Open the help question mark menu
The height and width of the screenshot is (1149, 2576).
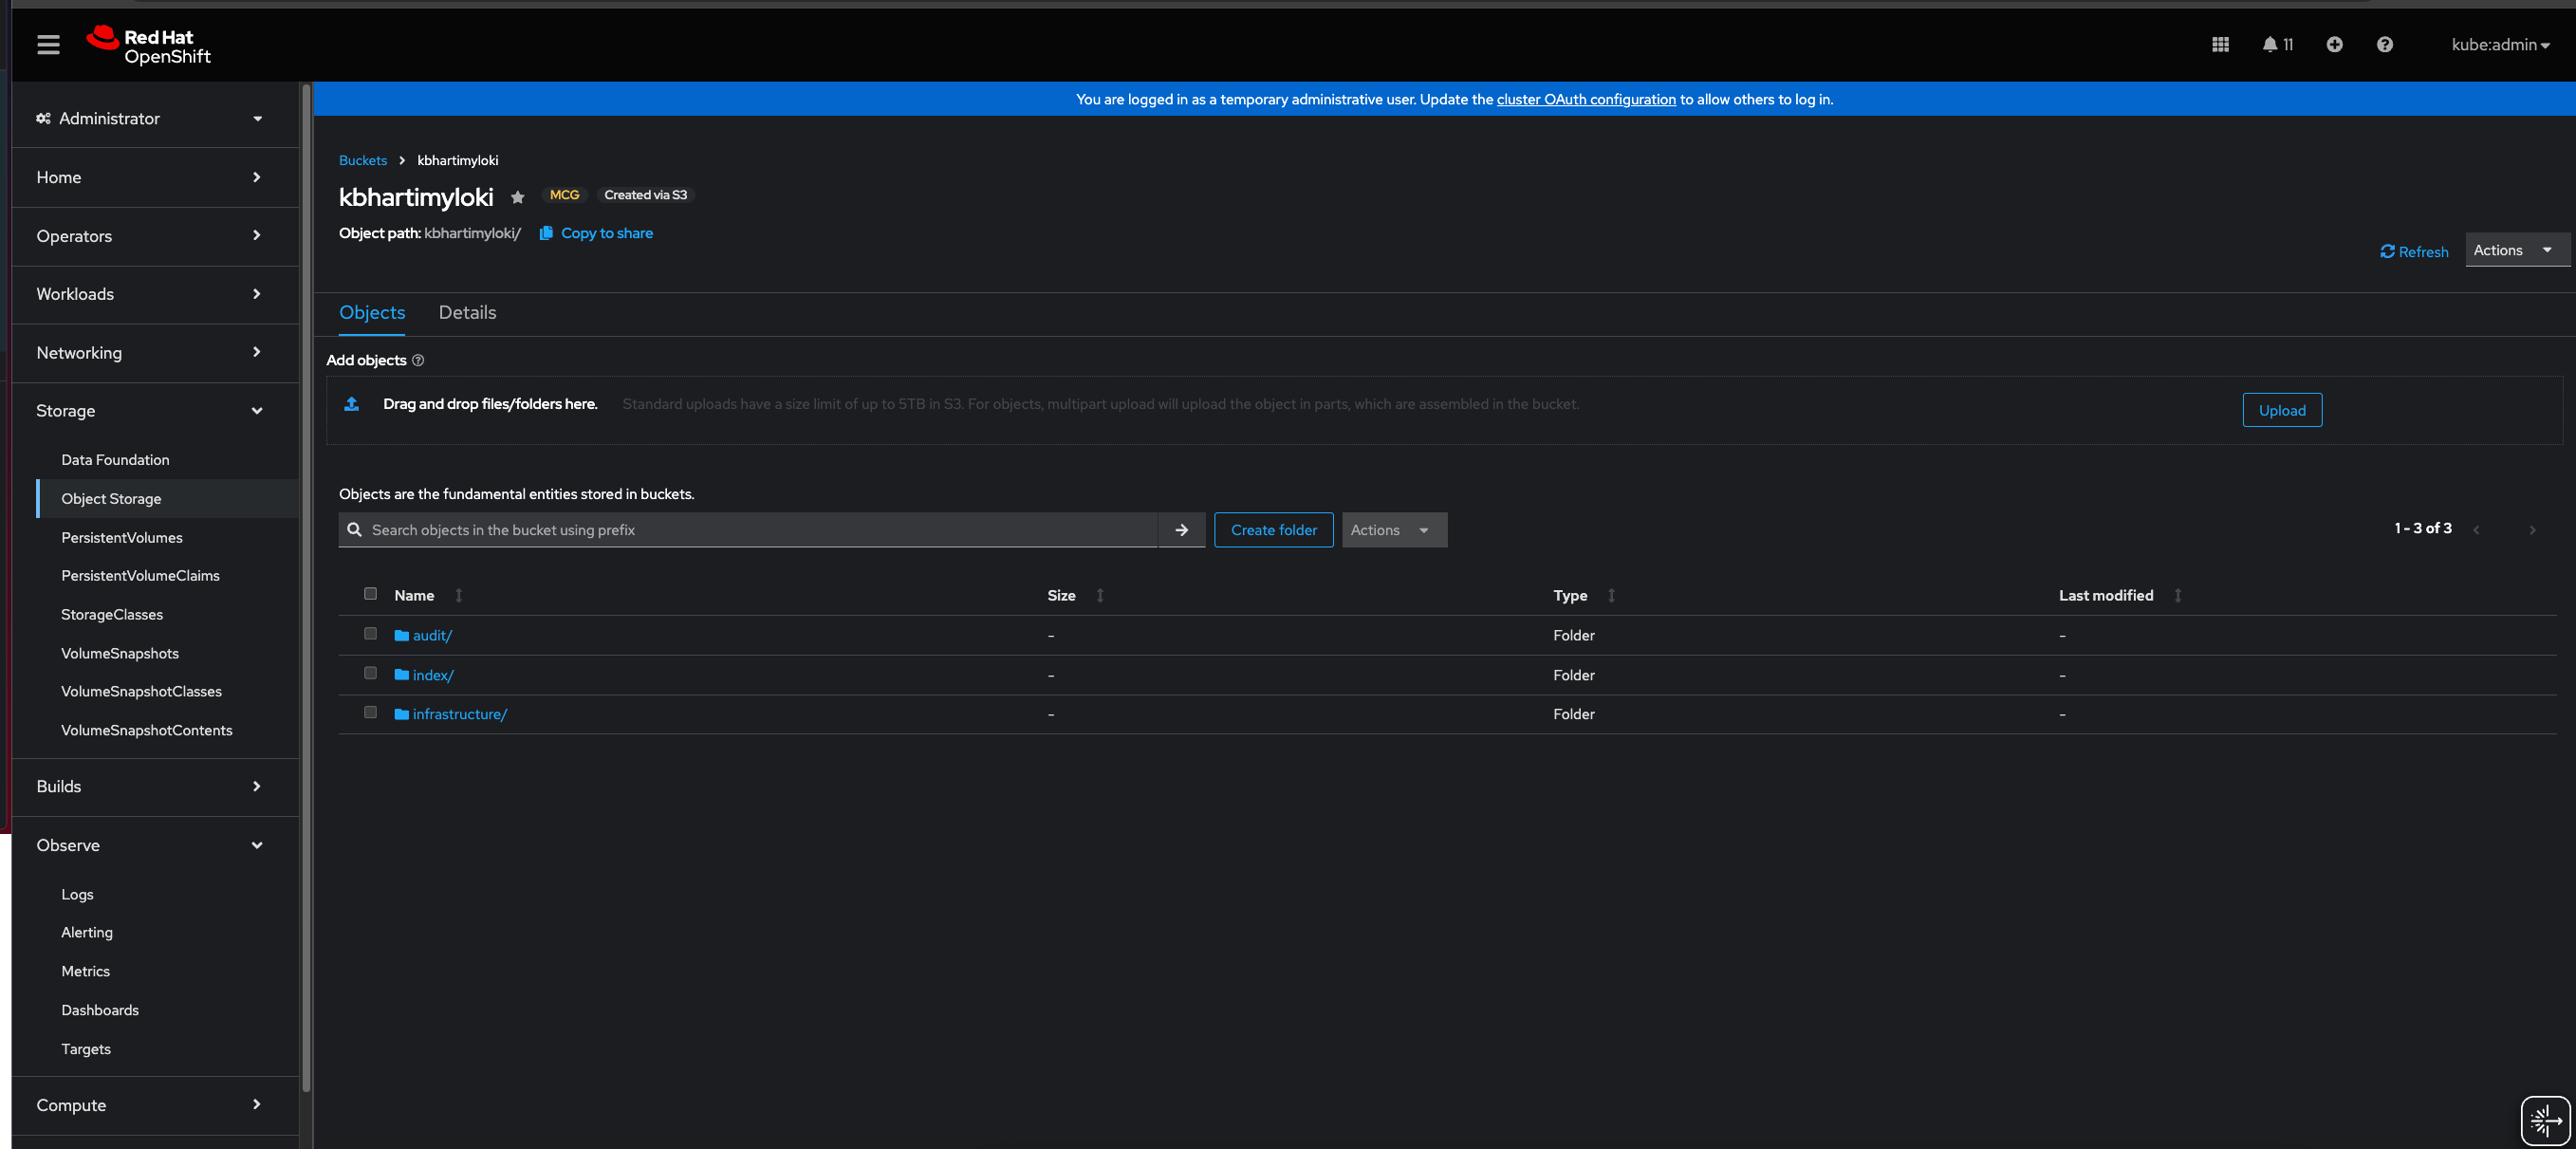coord(2384,44)
